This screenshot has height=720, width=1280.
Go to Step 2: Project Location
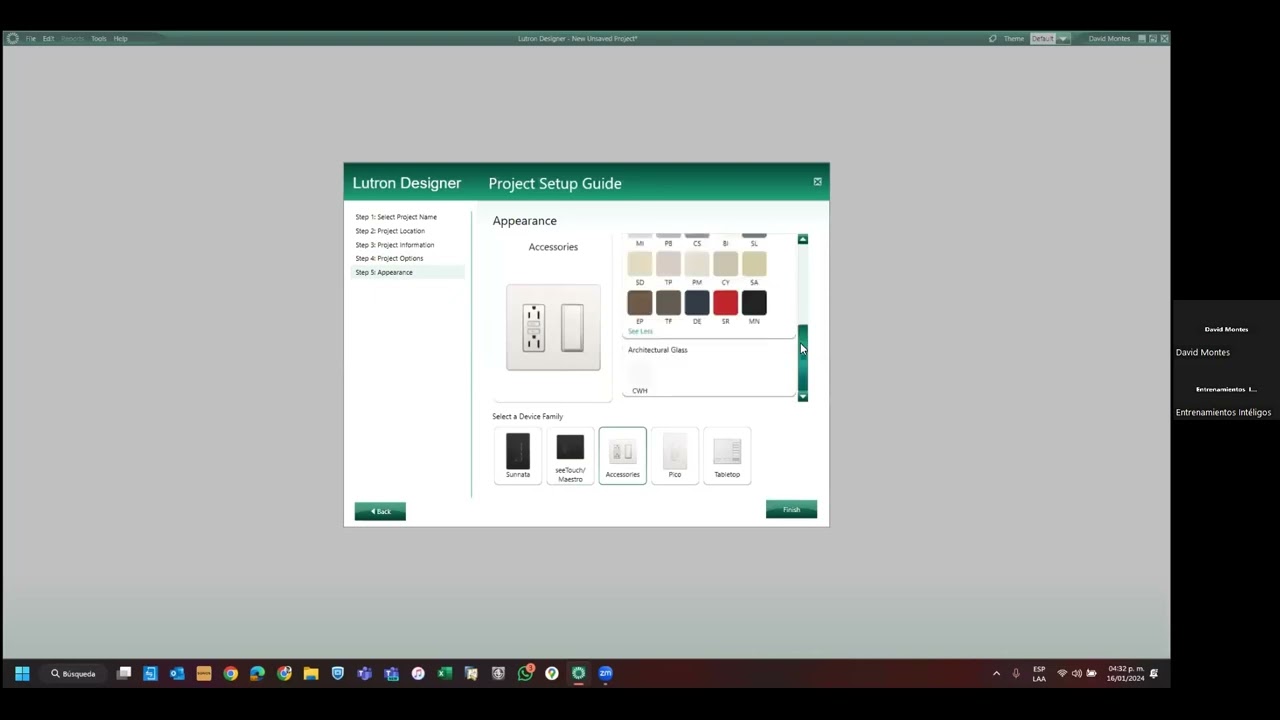(x=390, y=231)
